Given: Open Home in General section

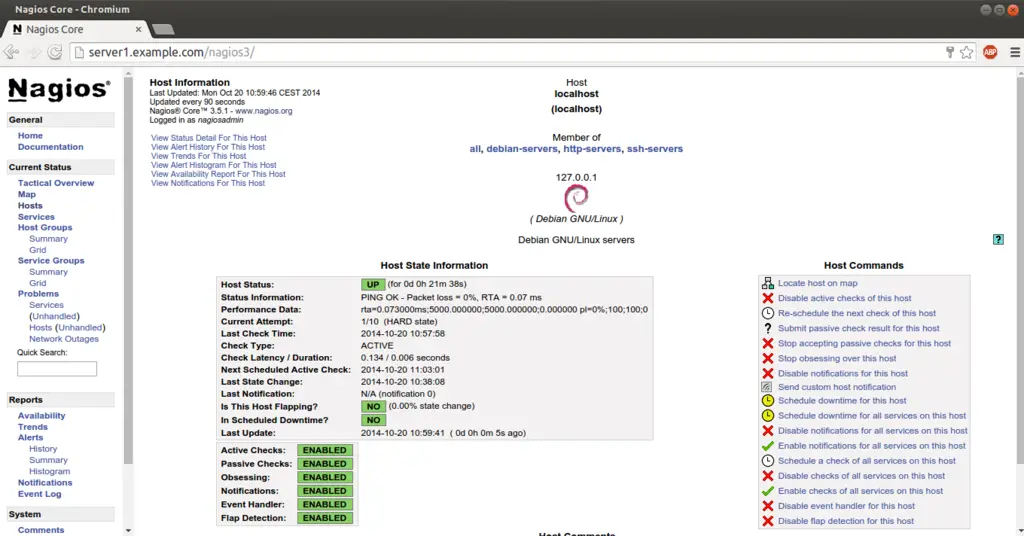Looking at the screenshot, I should (30, 136).
